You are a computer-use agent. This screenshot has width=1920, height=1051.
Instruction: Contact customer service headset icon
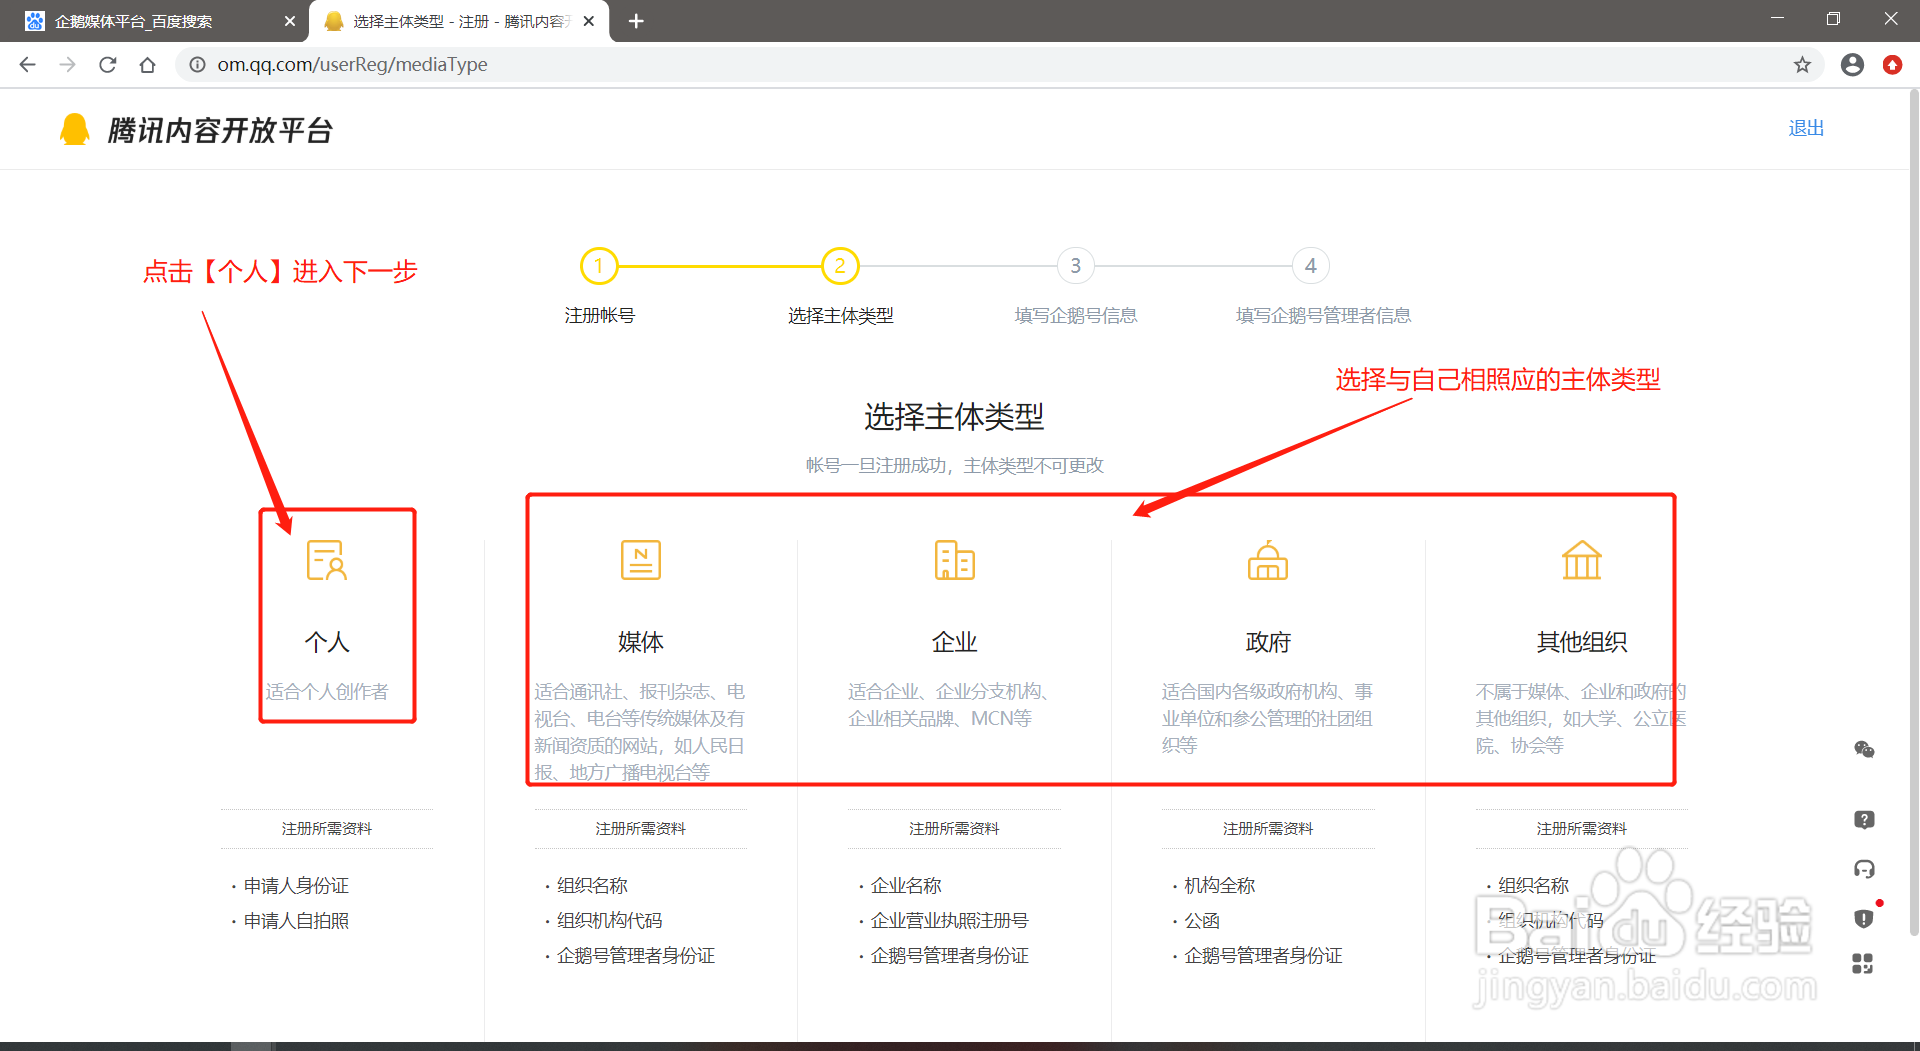point(1864,869)
